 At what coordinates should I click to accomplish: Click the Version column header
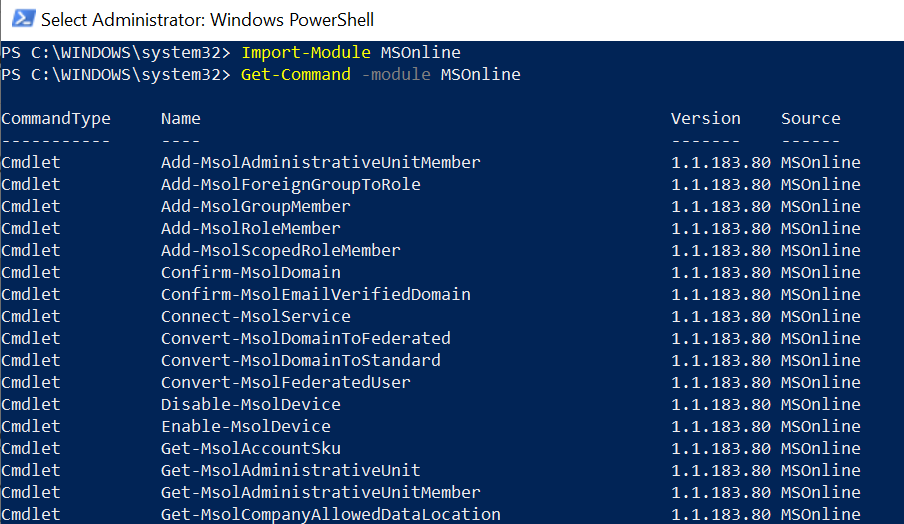tap(706, 118)
